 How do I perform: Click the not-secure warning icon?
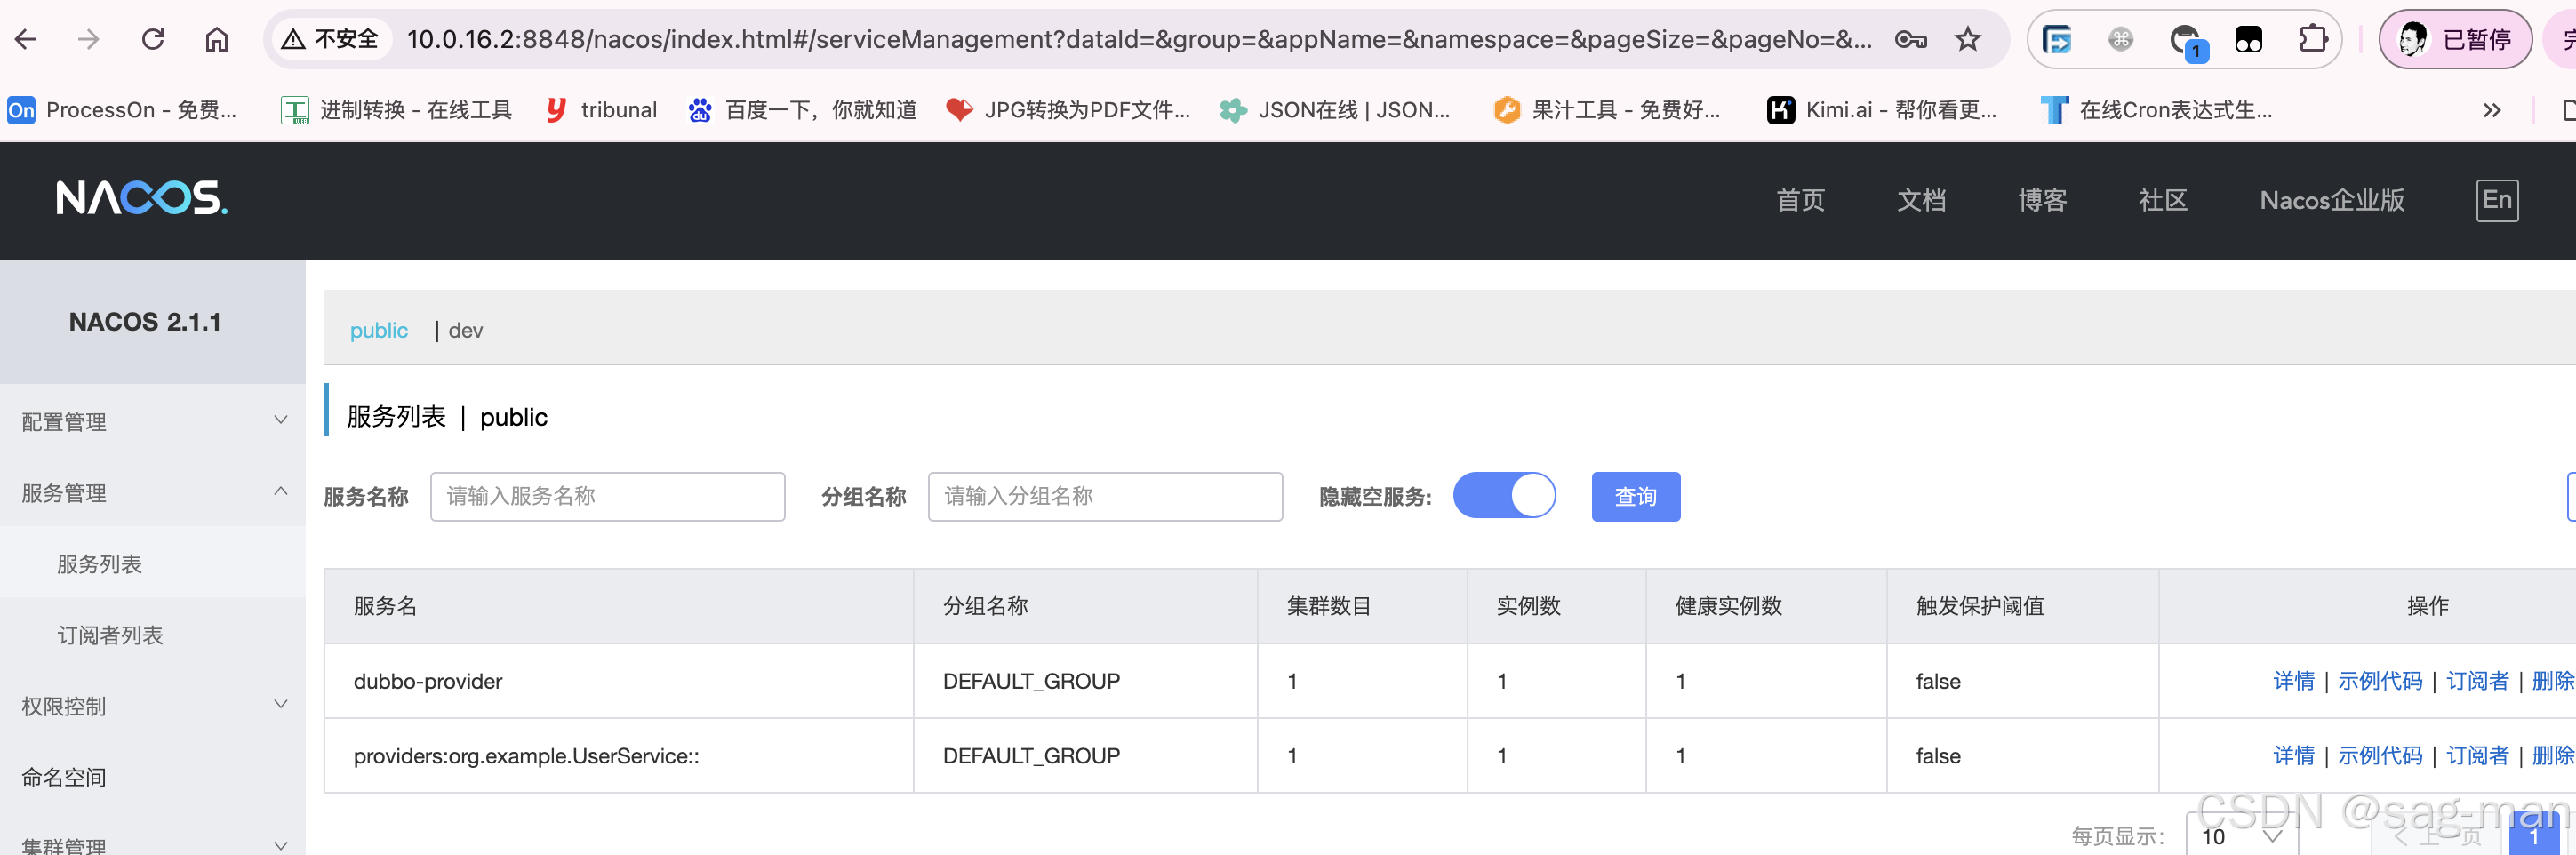click(293, 39)
